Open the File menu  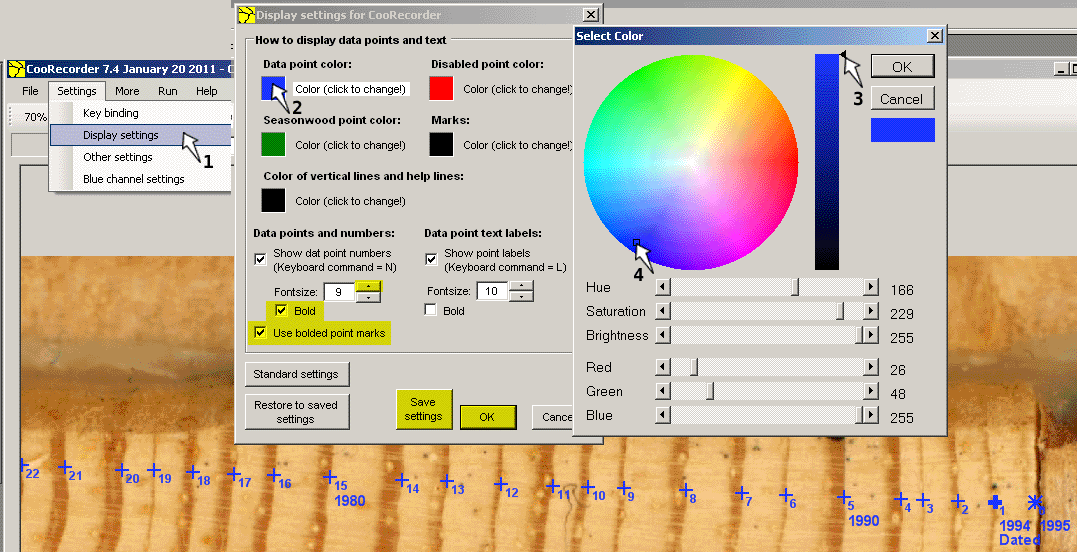coord(30,91)
